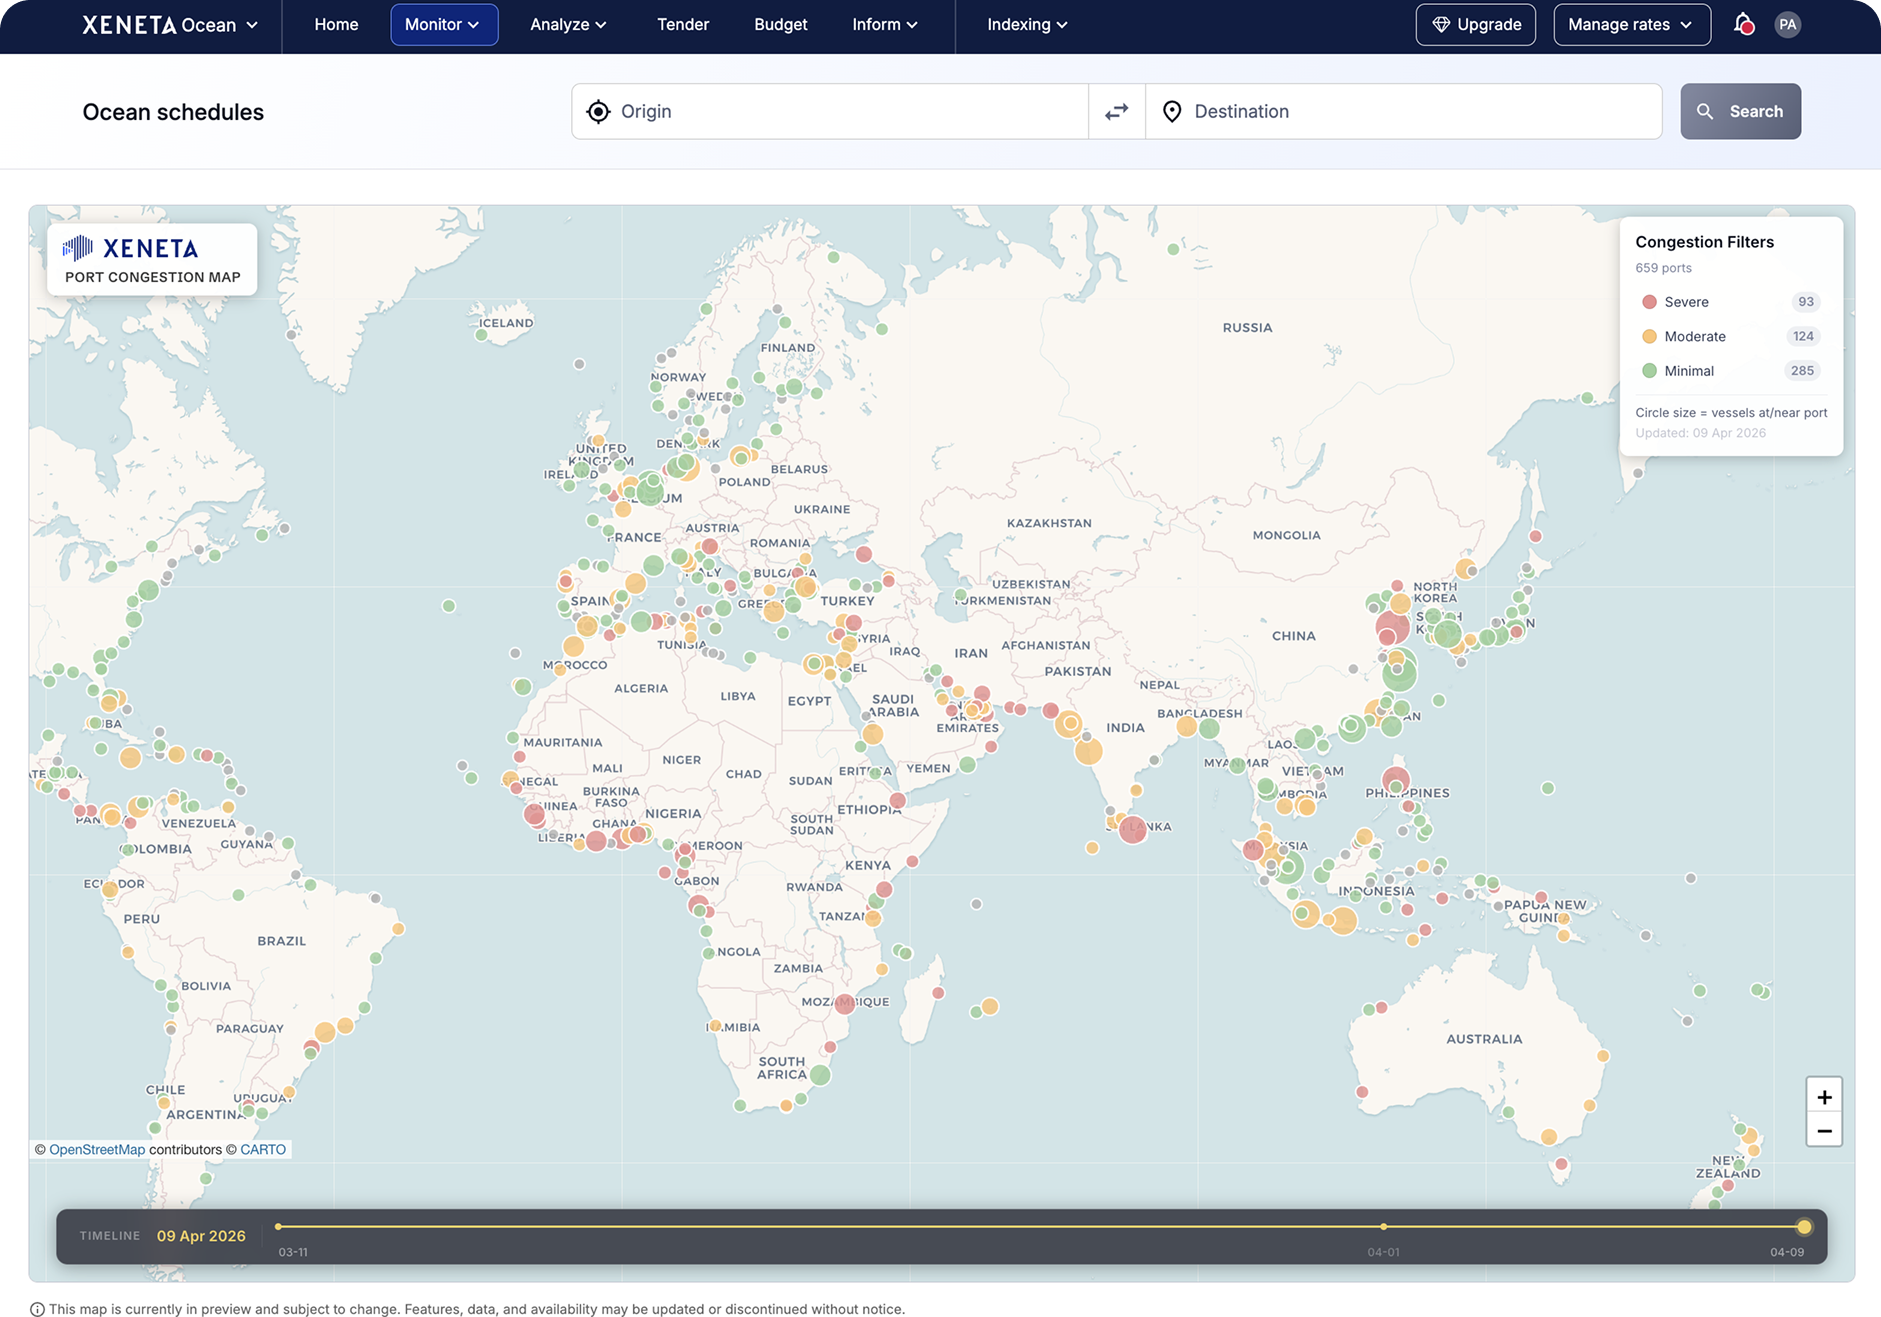The height and width of the screenshot is (1317, 1881).
Task: Open the Tender page
Action: (x=683, y=25)
